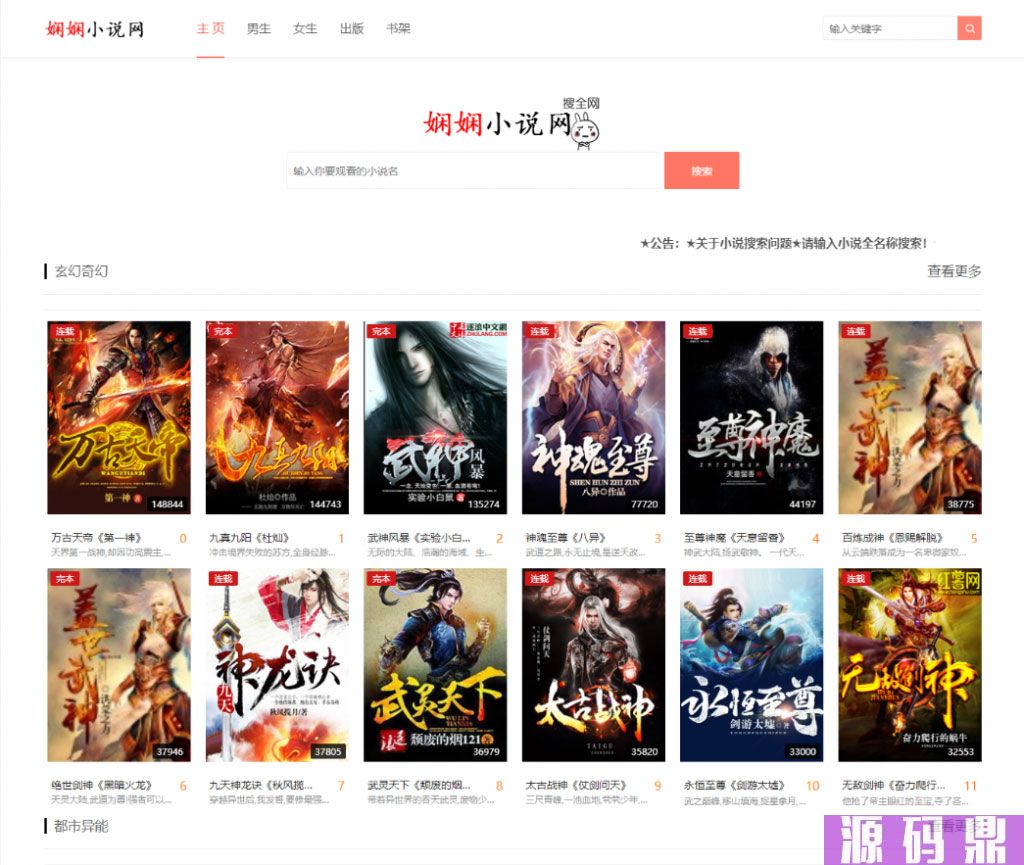Click the 连载 badge on 万古天帝 cover
The width and height of the screenshot is (1024, 865).
coord(64,331)
